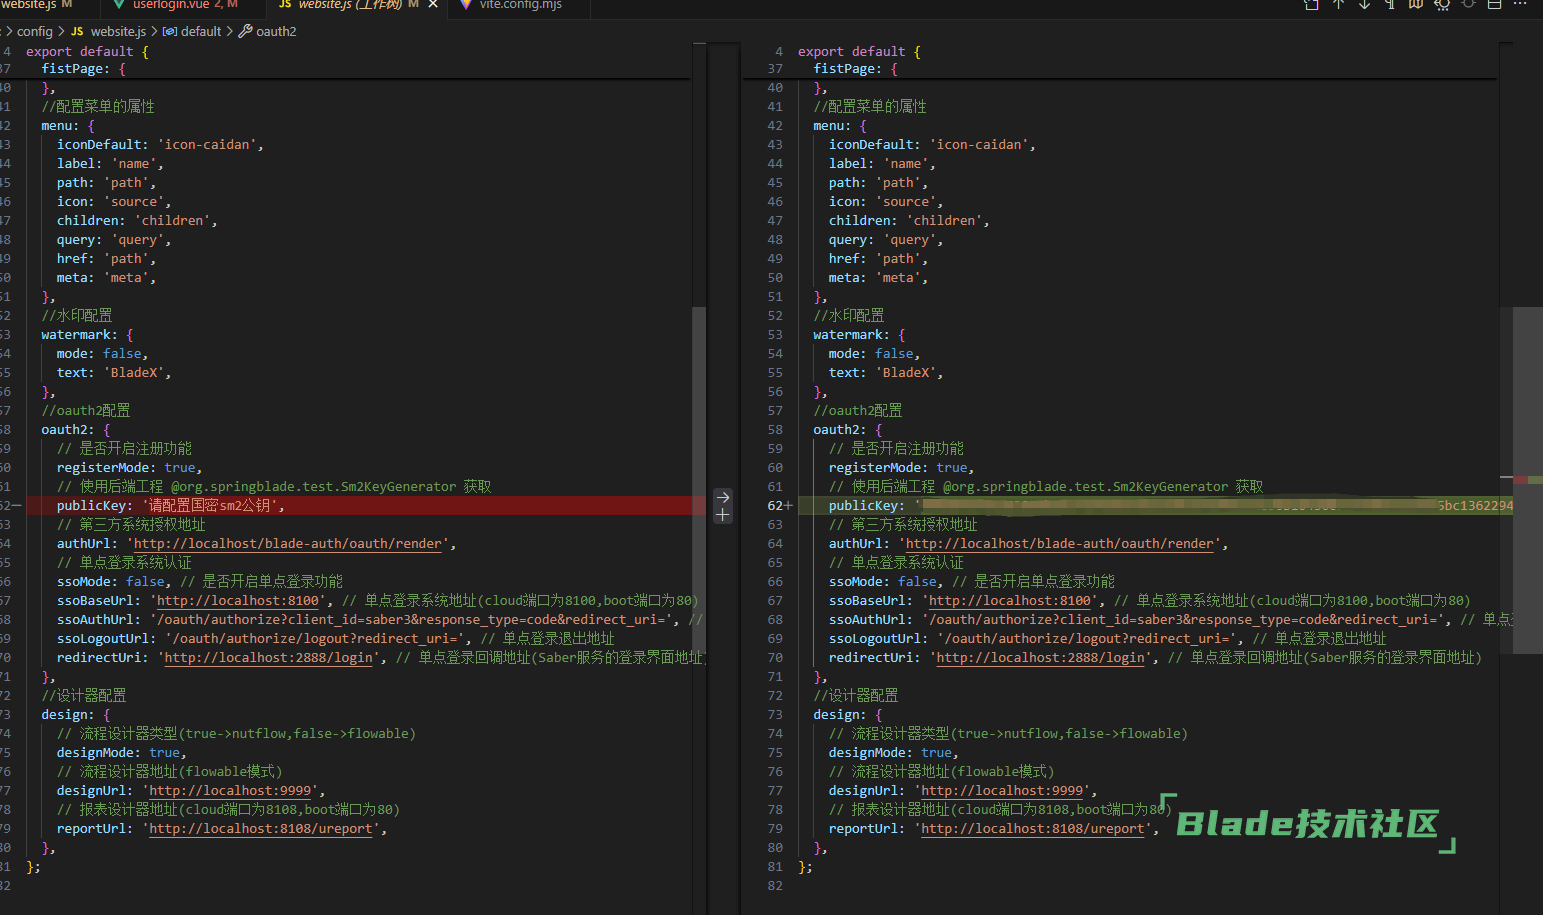Click the oauth2 breadcrumb item
This screenshot has width=1543, height=915.
tap(276, 31)
